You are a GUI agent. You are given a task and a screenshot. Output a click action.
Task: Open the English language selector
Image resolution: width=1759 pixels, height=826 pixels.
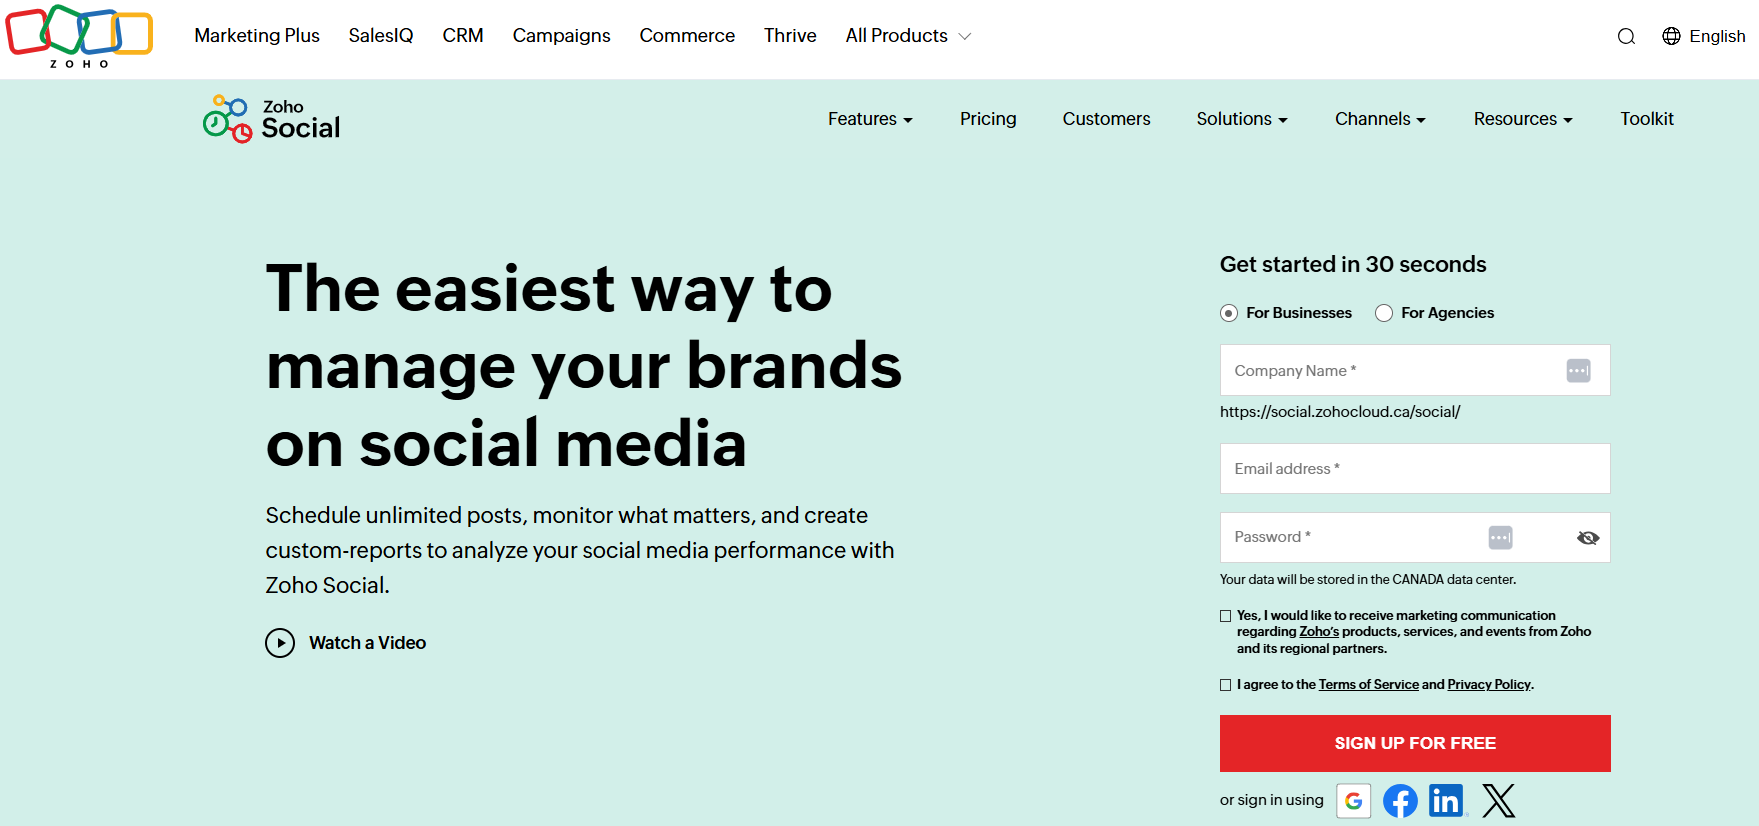pyautogui.click(x=1704, y=36)
